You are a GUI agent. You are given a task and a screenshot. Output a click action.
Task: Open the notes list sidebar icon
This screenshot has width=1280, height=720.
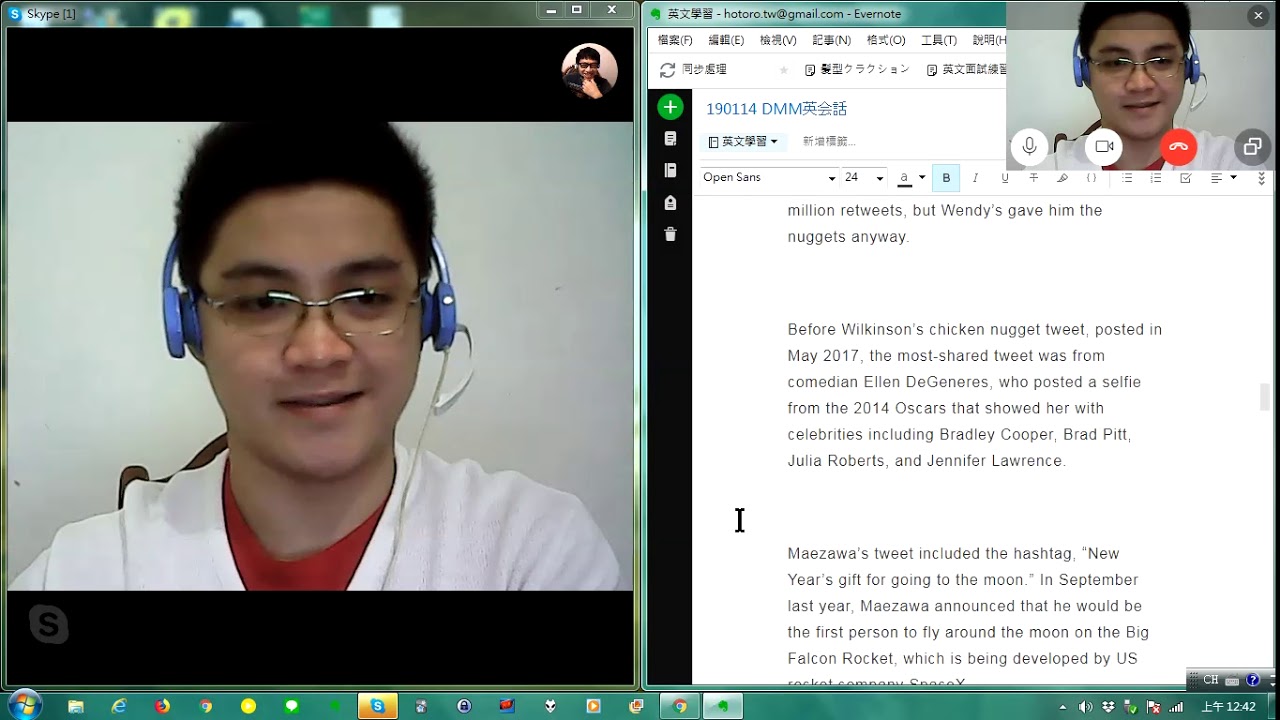point(670,139)
